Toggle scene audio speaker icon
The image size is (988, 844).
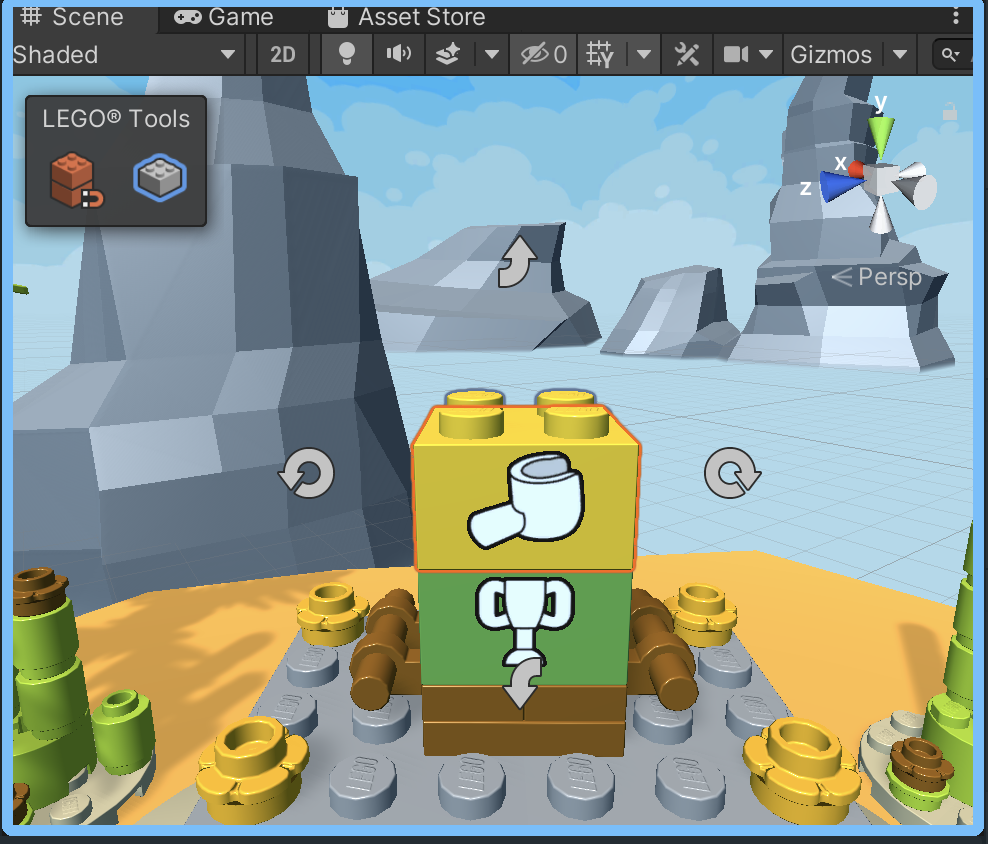(x=398, y=55)
